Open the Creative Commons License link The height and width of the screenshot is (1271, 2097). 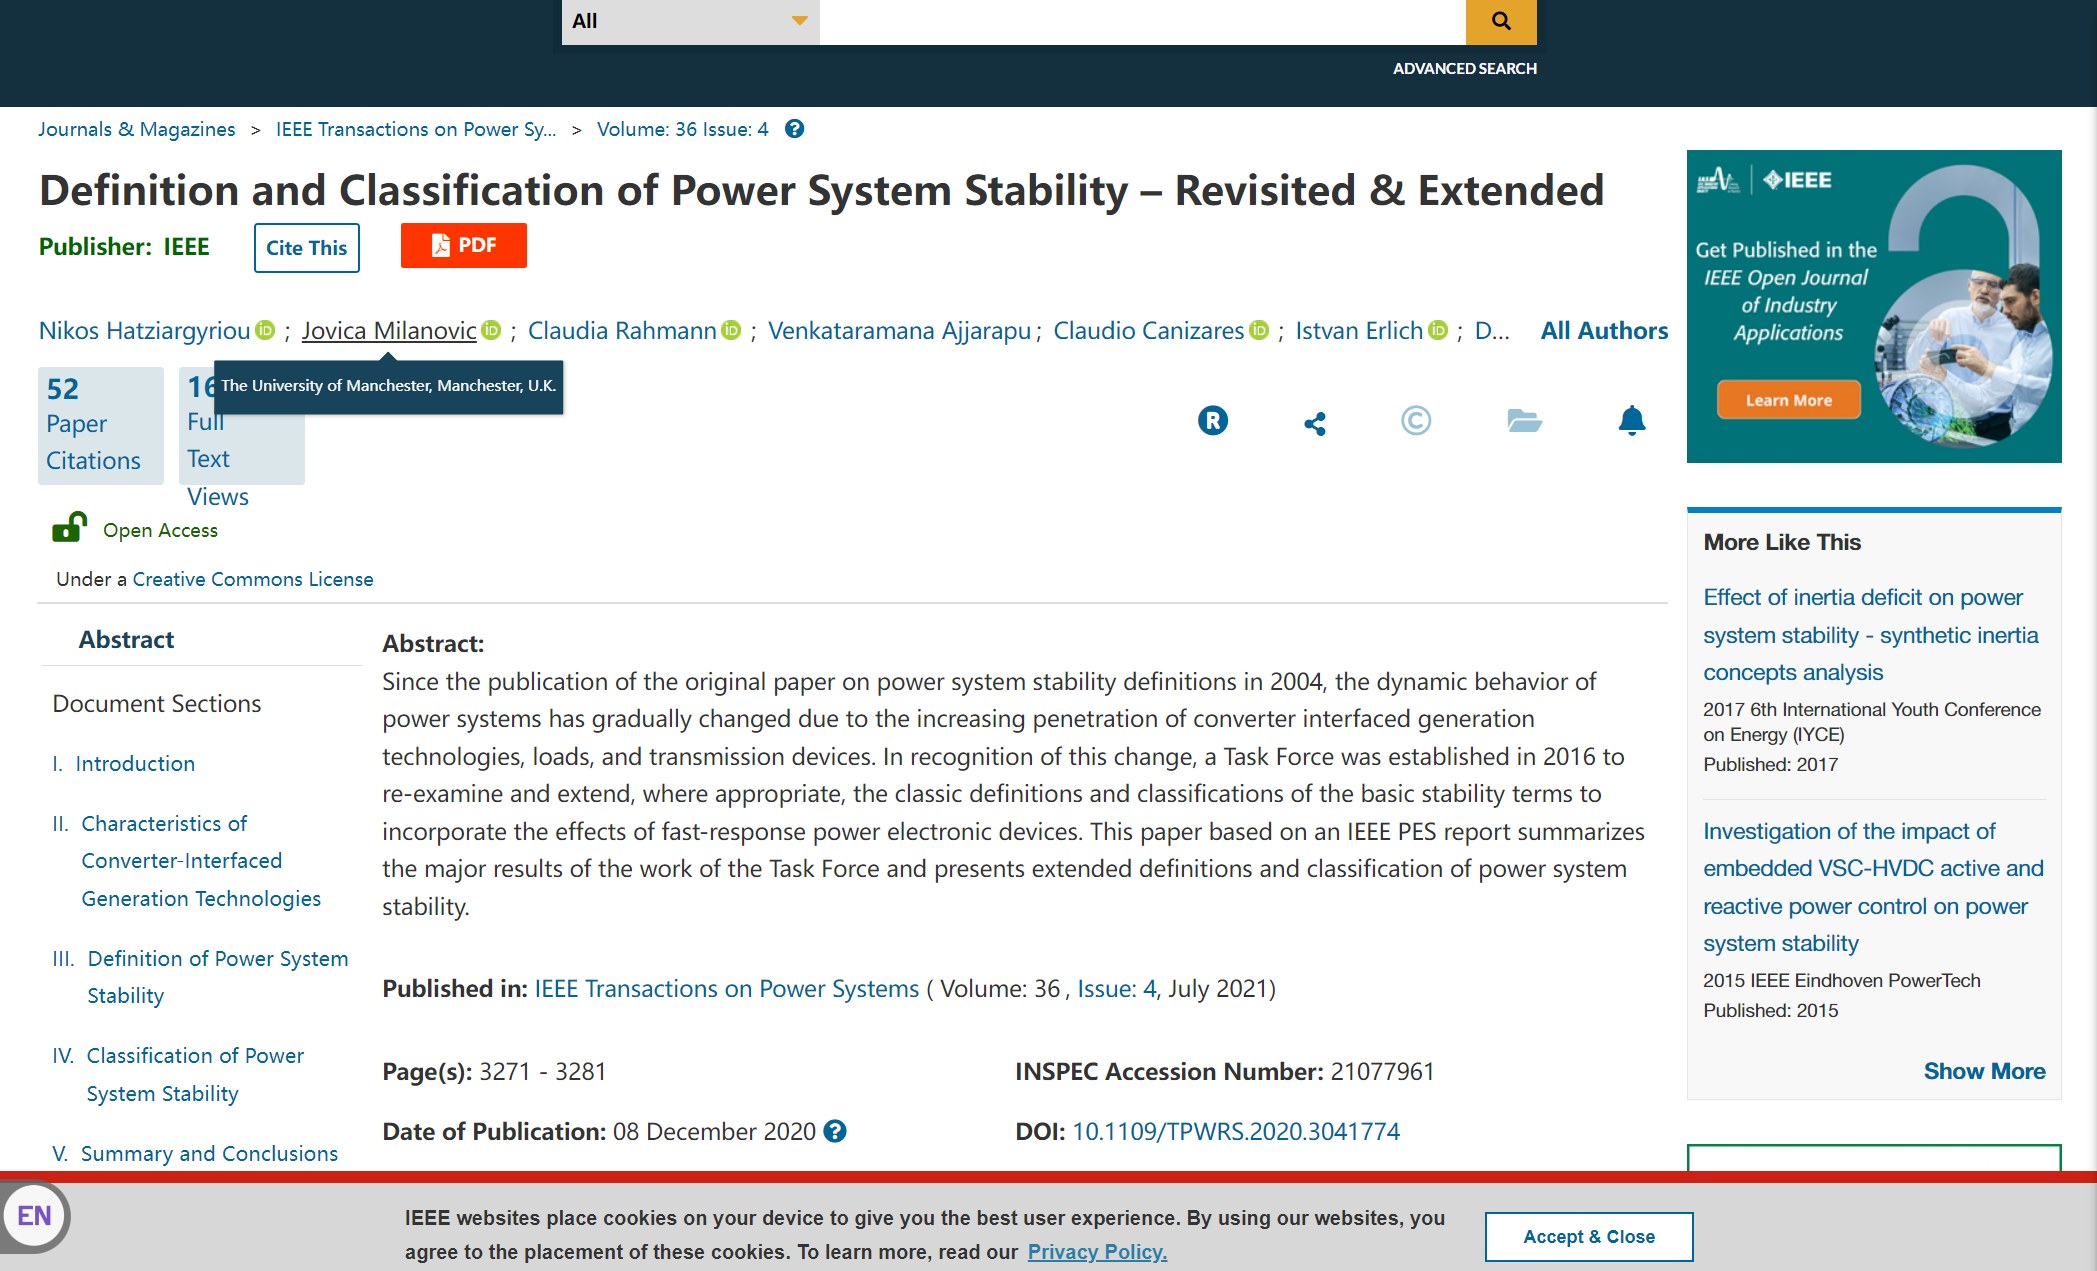click(253, 579)
